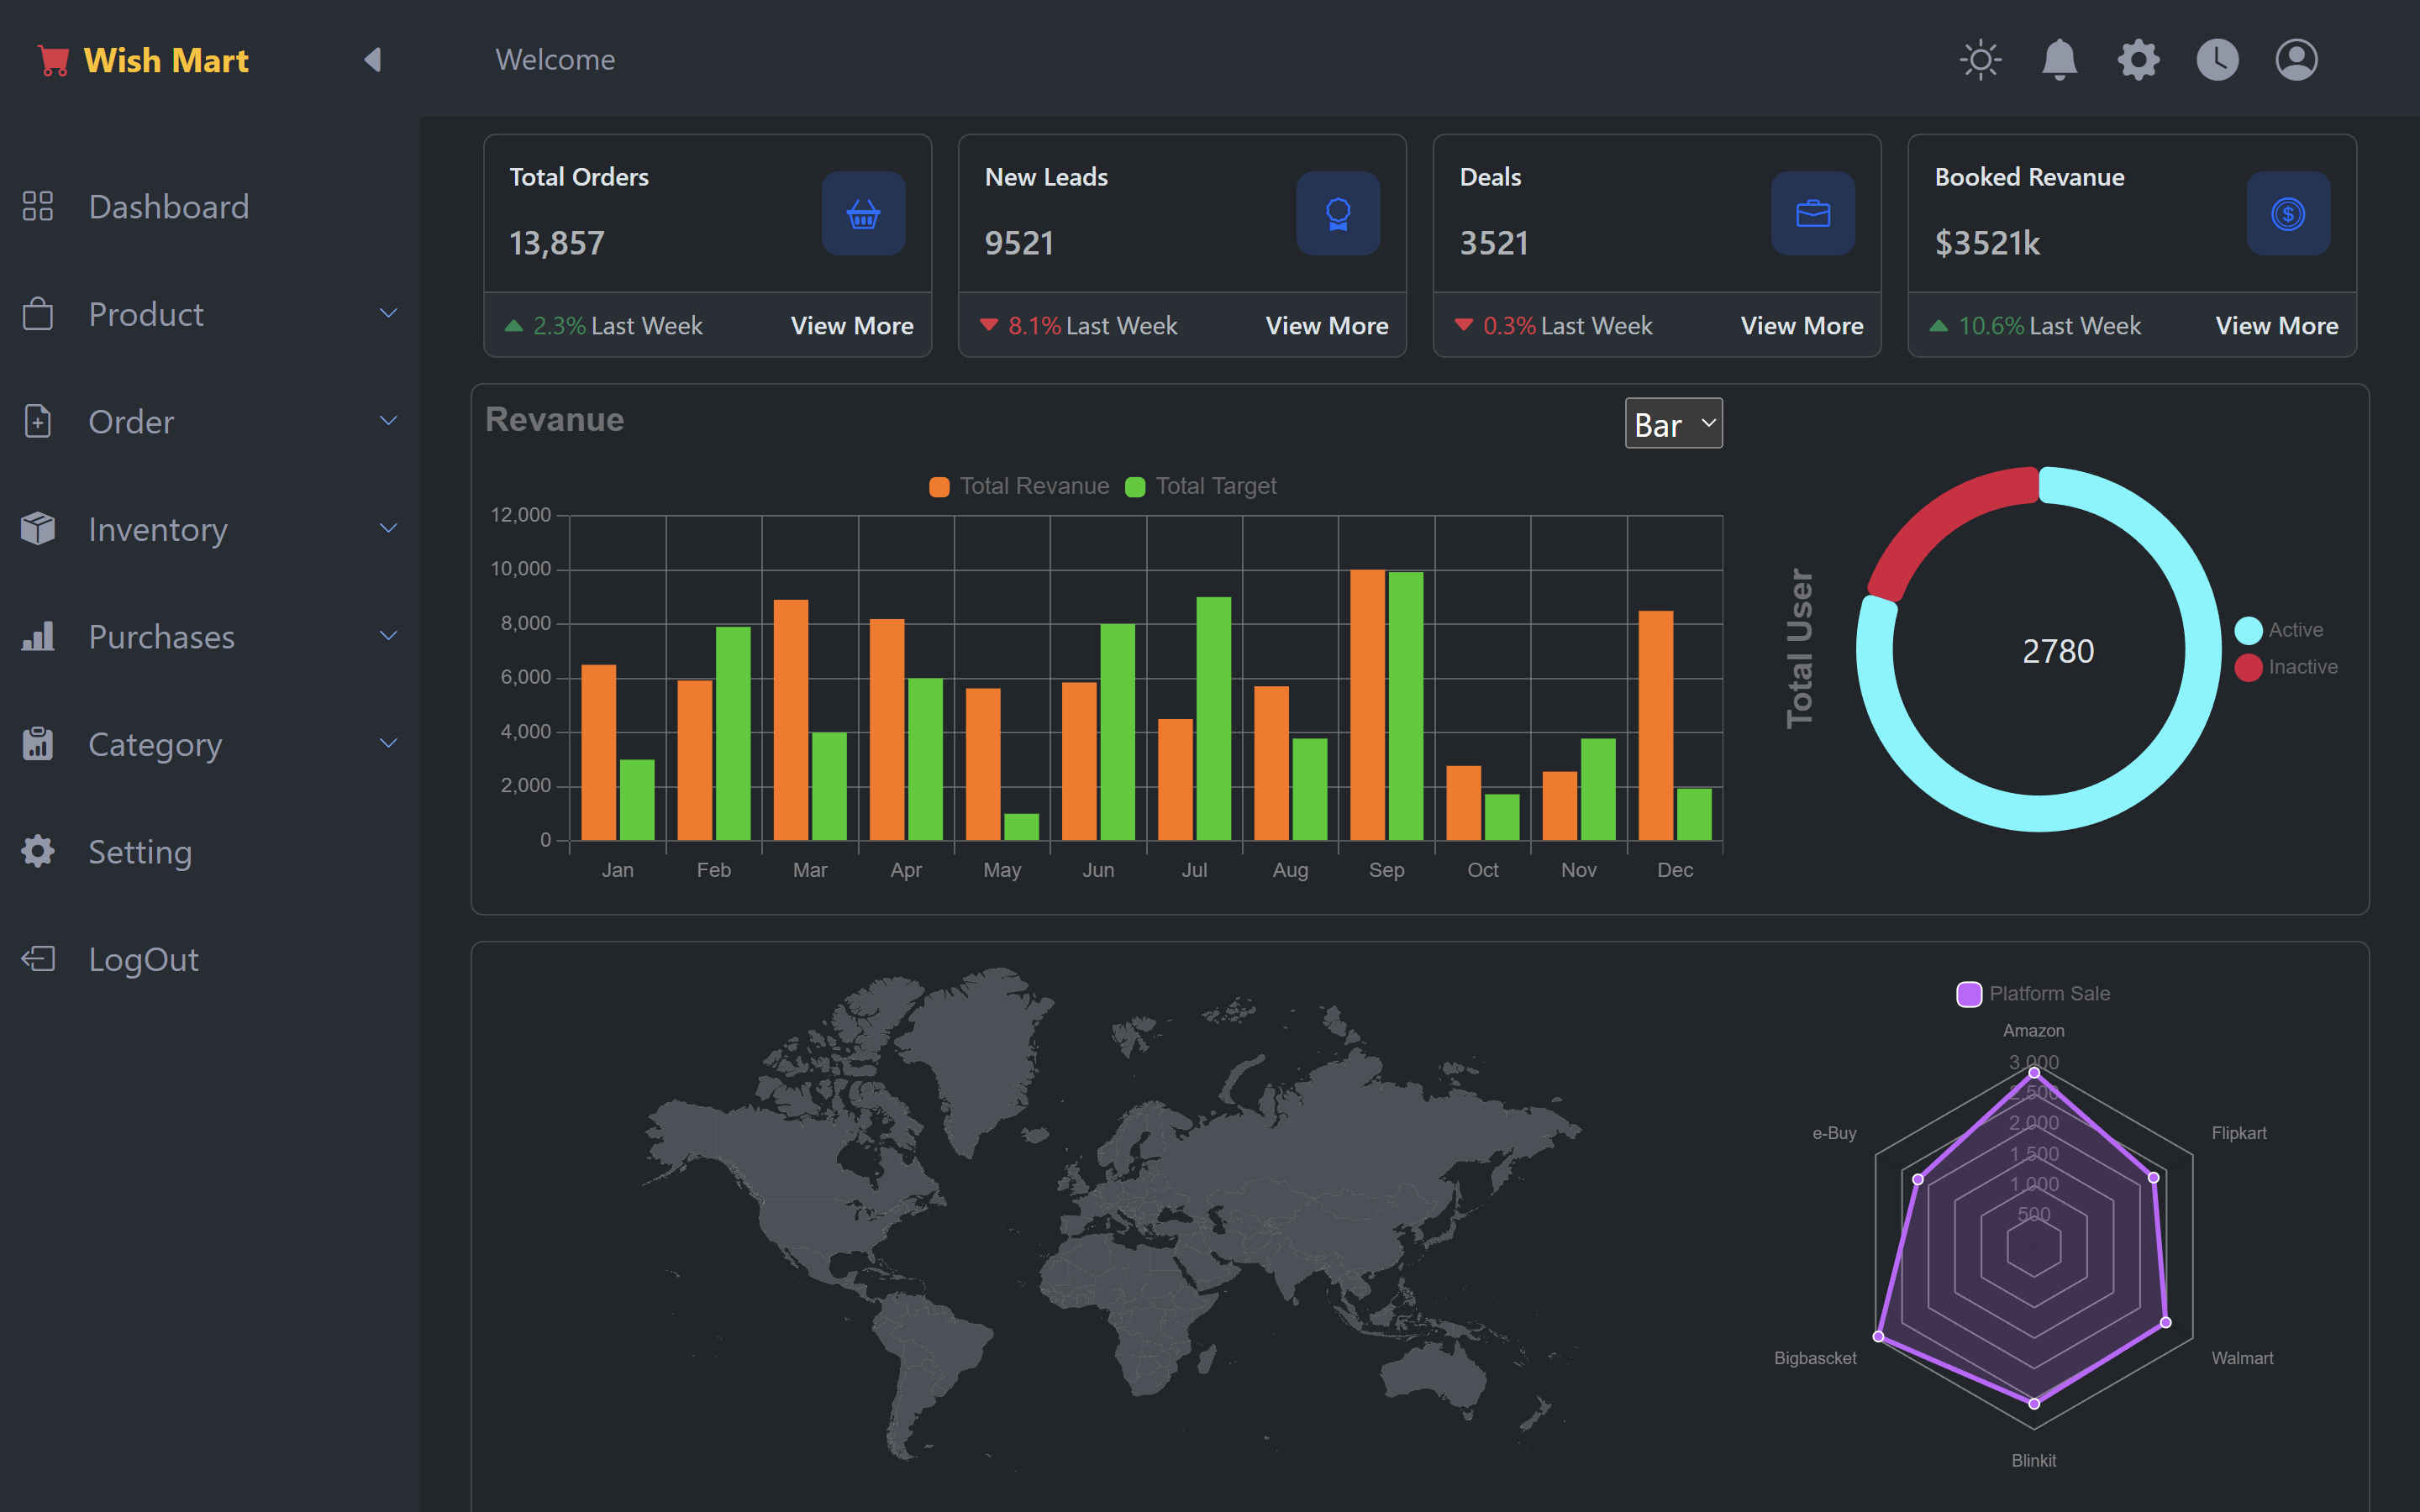The width and height of the screenshot is (2420, 1512).
Task: Click Inactive red legend swatch
Action: [2248, 667]
